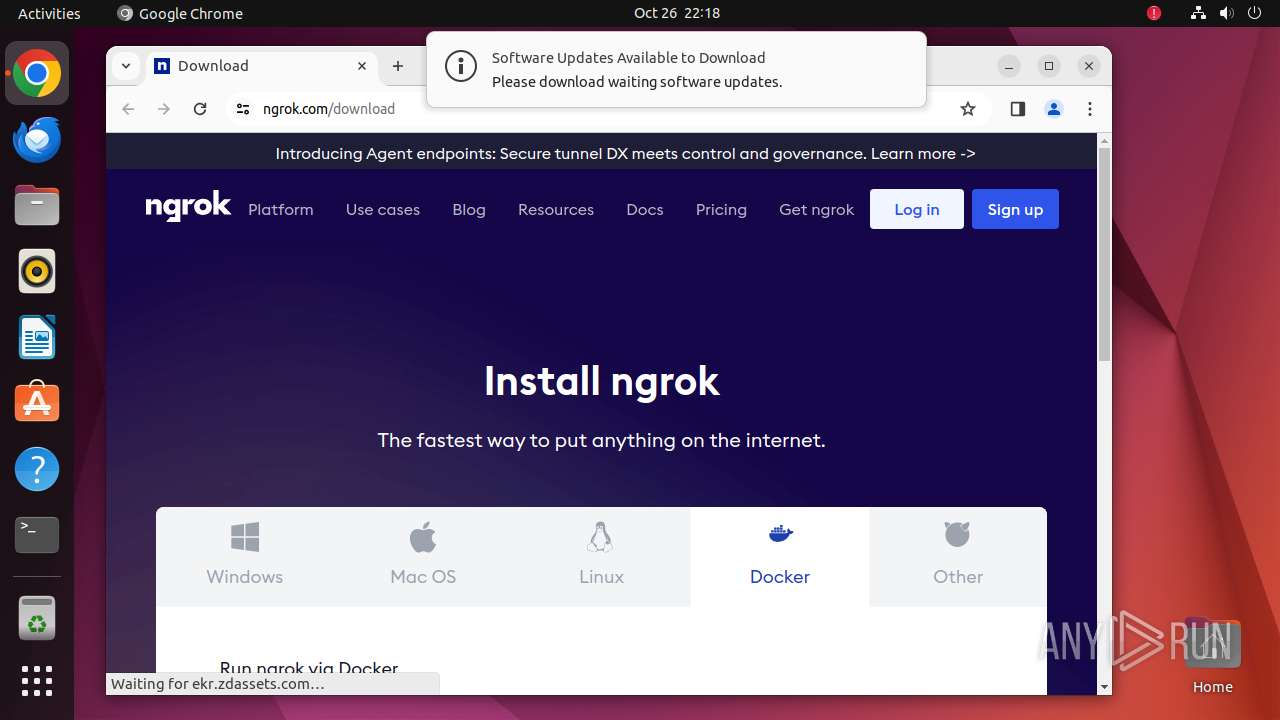
Task: Open the Resources nav menu
Action: tap(556, 209)
